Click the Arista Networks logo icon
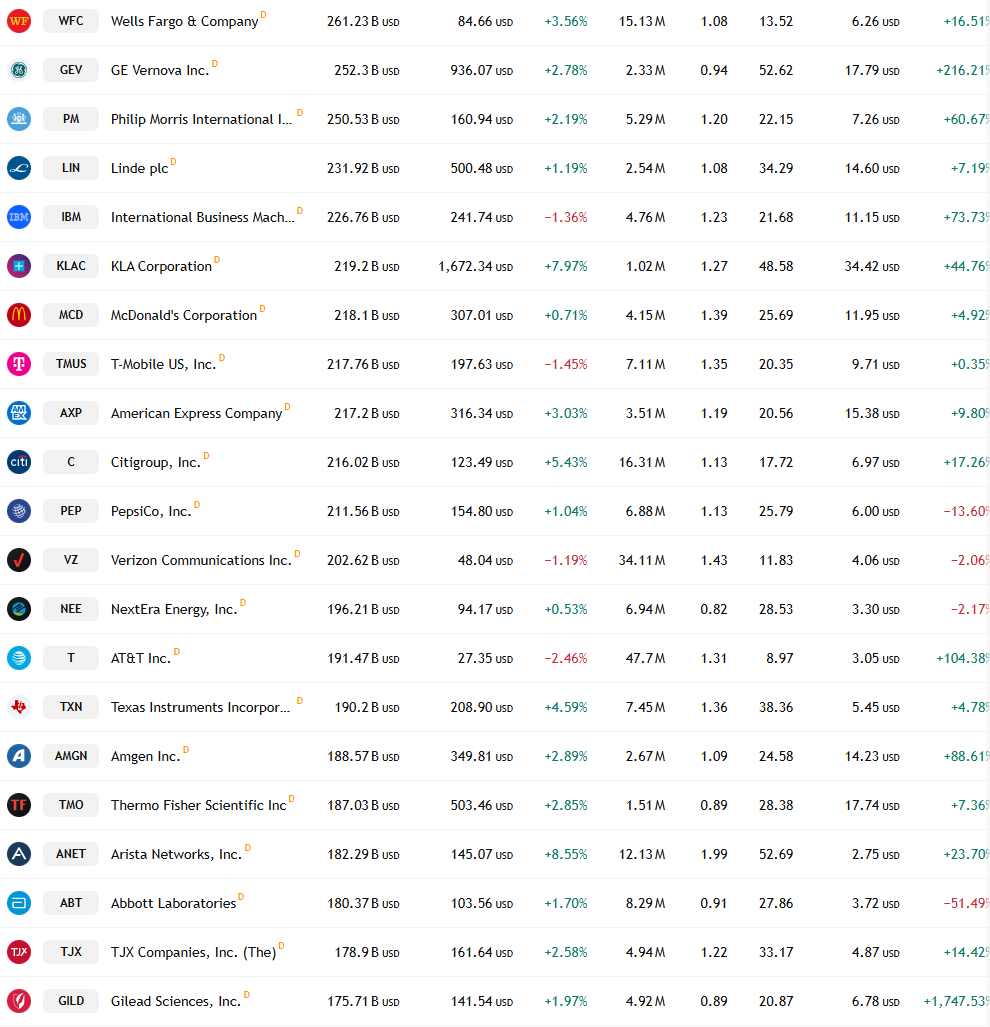The image size is (990, 1027). [x=19, y=854]
